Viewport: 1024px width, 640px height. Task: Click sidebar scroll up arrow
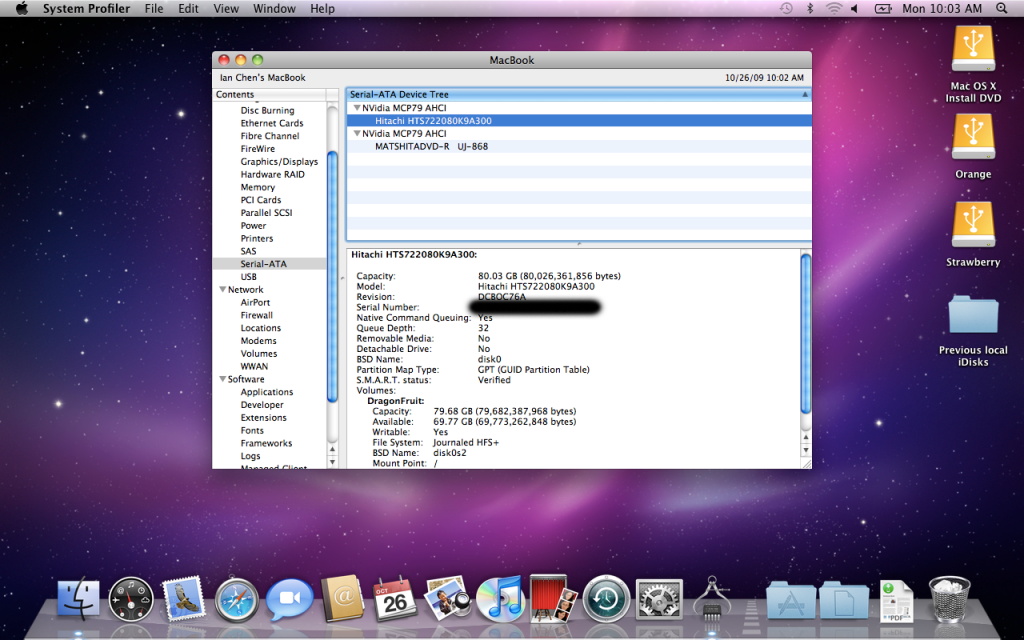coord(332,449)
